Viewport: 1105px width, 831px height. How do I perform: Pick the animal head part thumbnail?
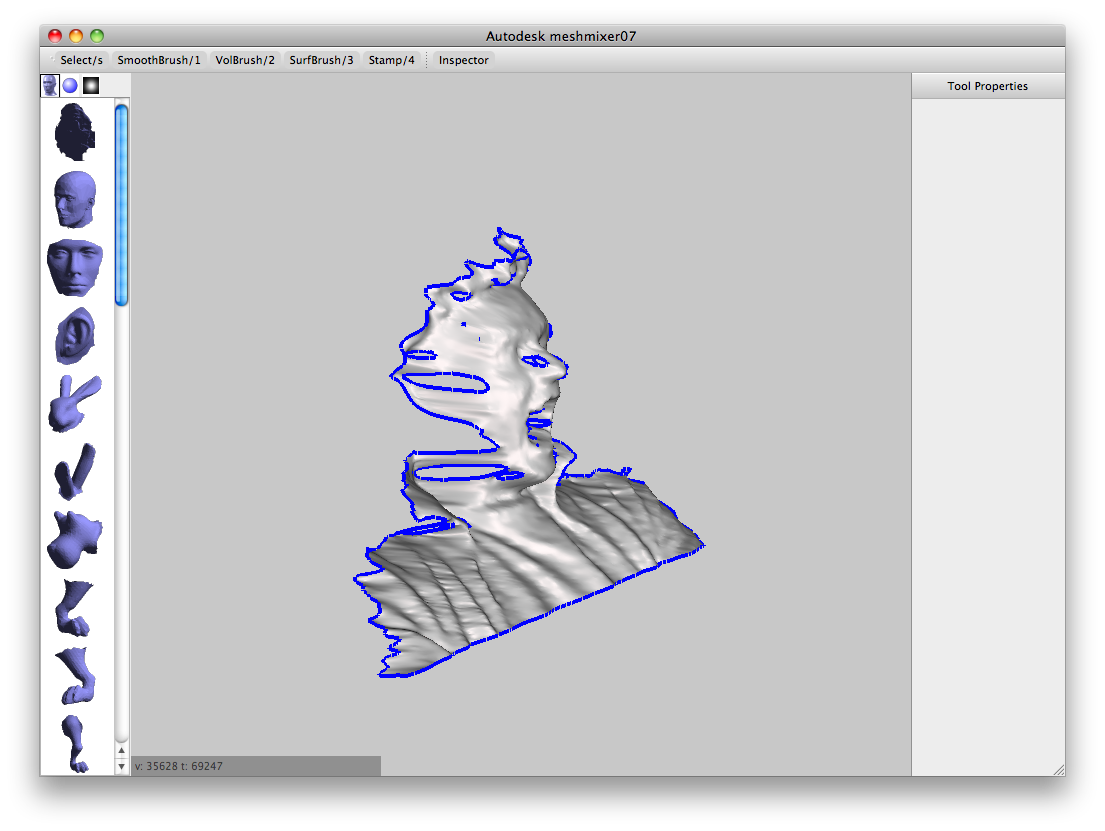(75, 539)
